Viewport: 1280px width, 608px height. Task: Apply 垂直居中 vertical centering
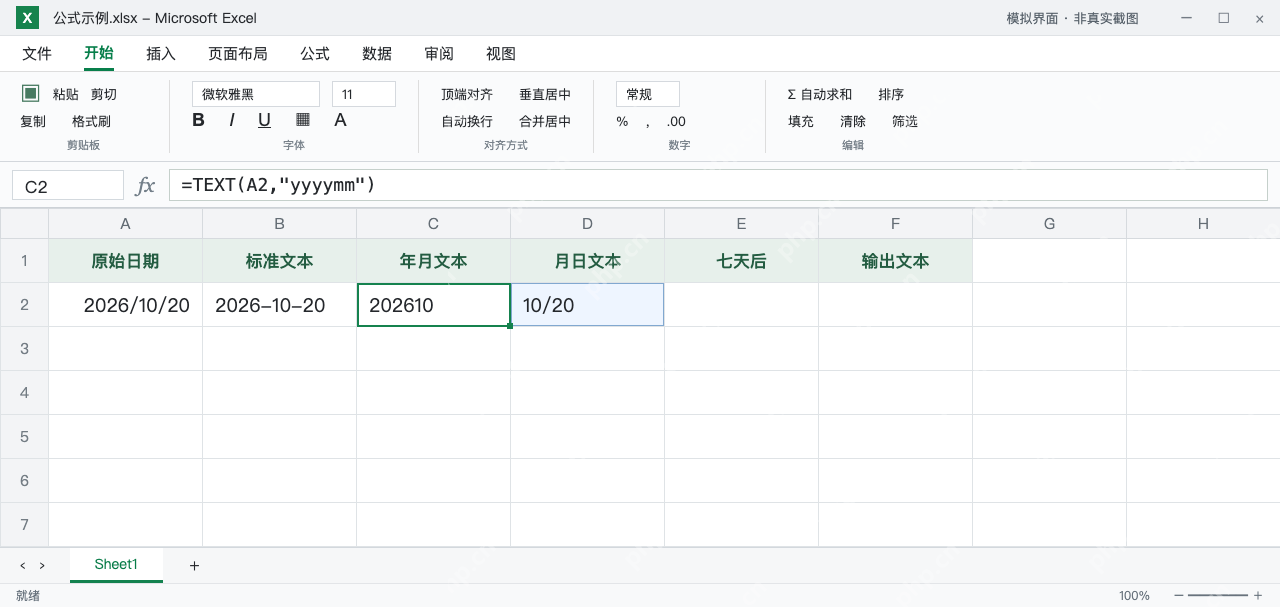545,94
